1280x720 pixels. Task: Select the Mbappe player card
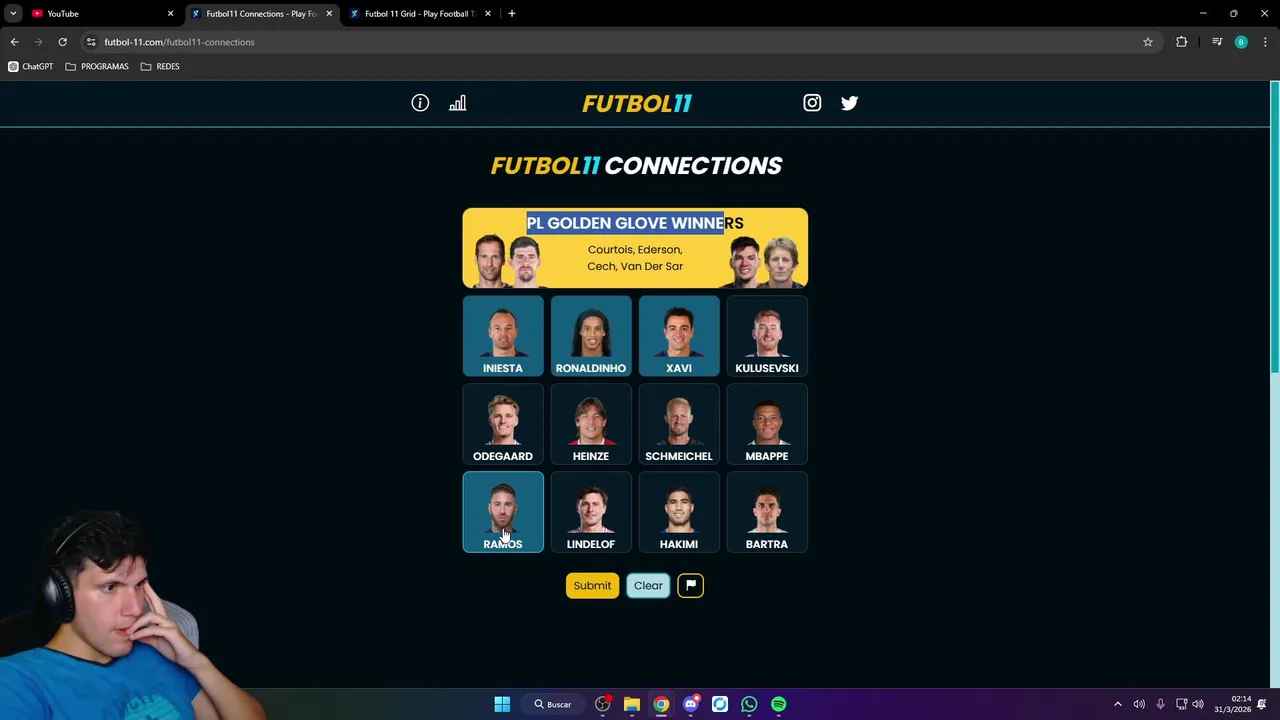[767, 424]
